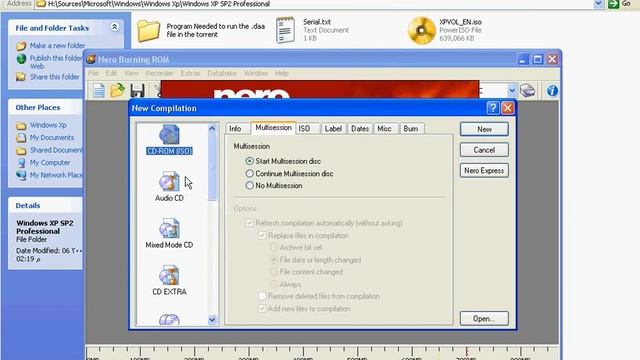Viewport: 640px width, 360px height.
Task: Switch to the Misc tab
Action: tap(384, 129)
